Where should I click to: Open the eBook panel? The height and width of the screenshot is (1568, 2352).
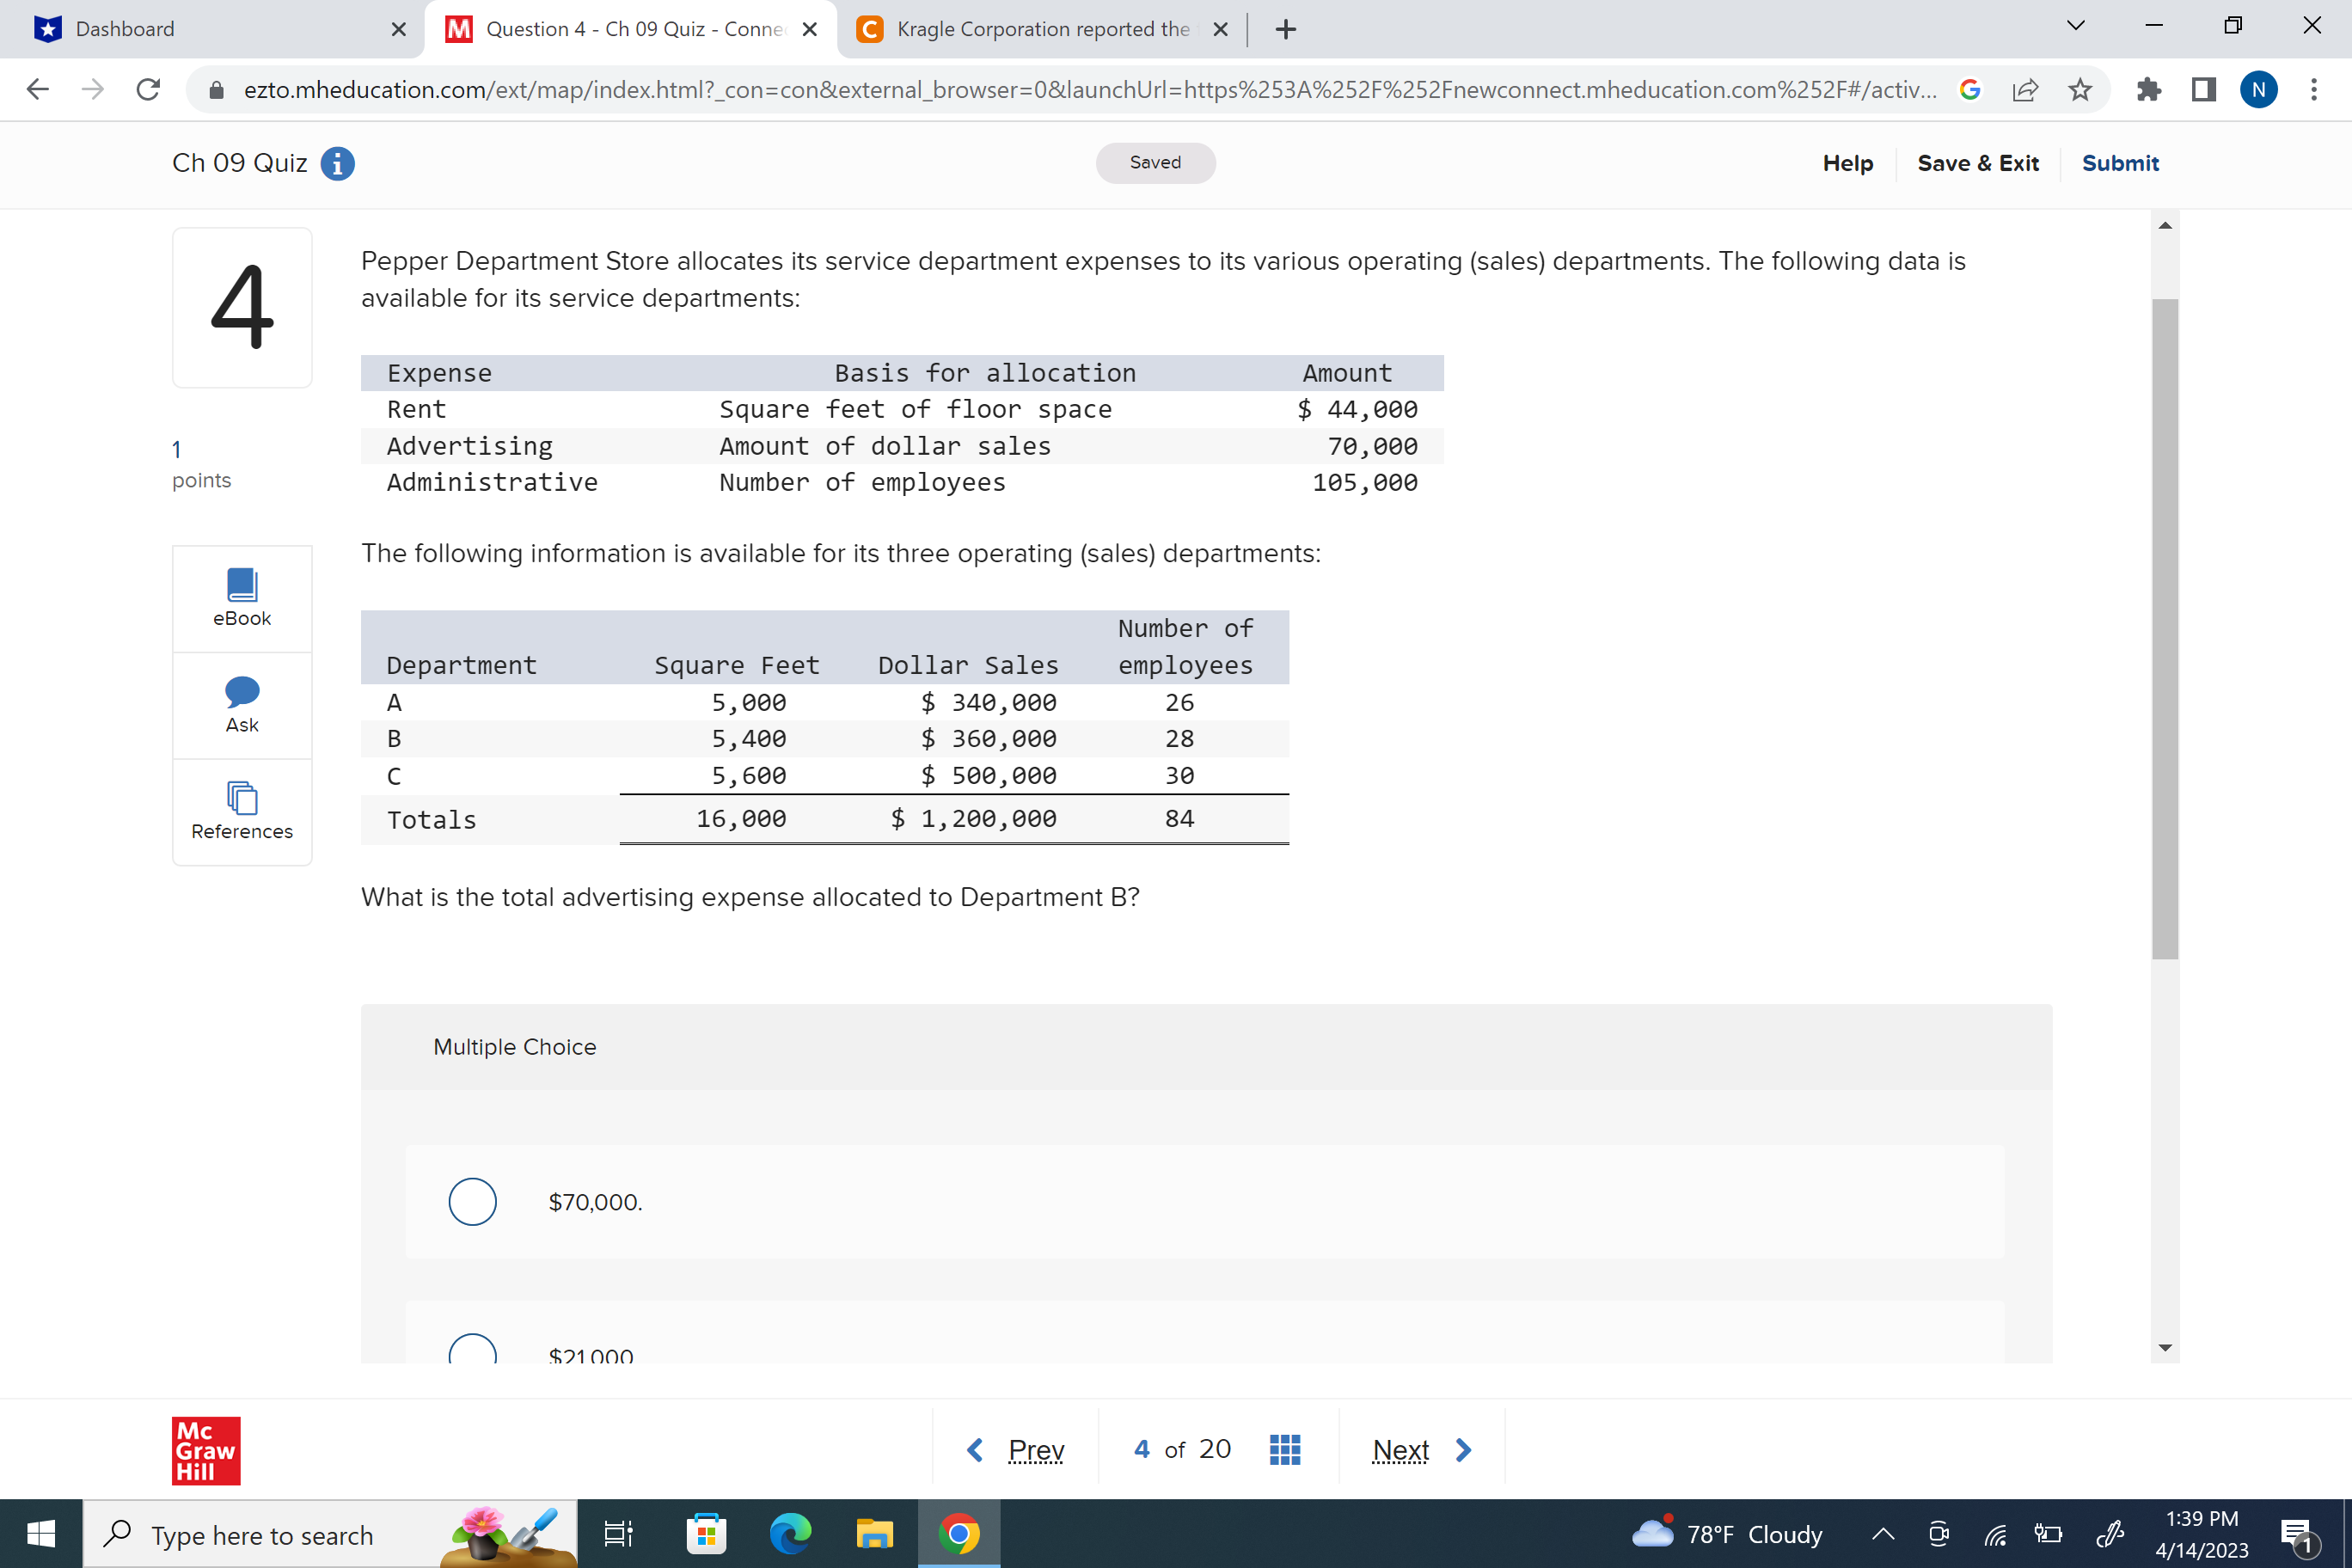tap(241, 597)
